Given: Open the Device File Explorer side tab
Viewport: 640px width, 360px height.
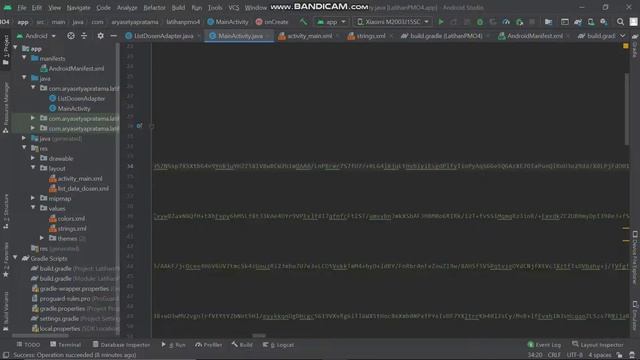Looking at the screenshot, I should click(x=635, y=257).
